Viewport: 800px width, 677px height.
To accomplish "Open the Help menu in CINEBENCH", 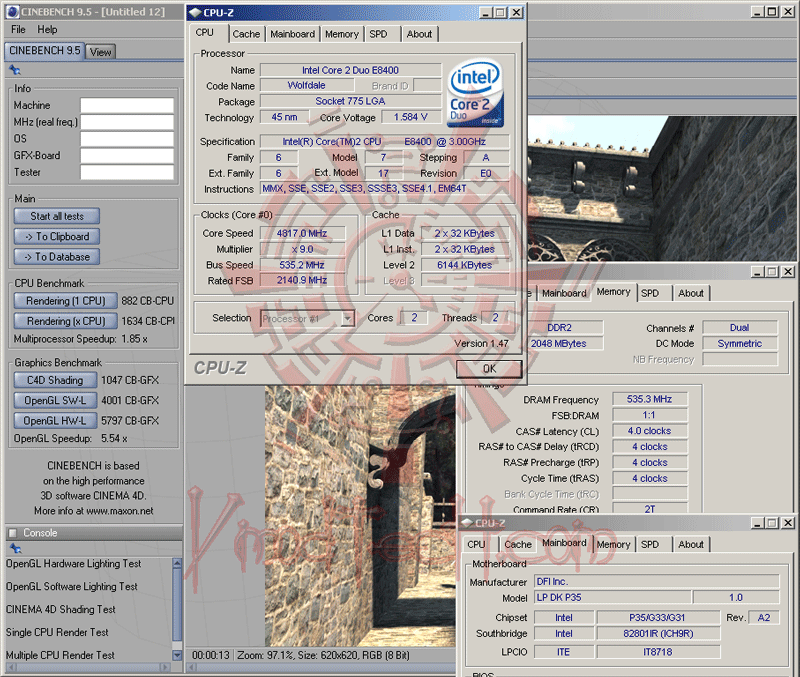I will (47, 30).
